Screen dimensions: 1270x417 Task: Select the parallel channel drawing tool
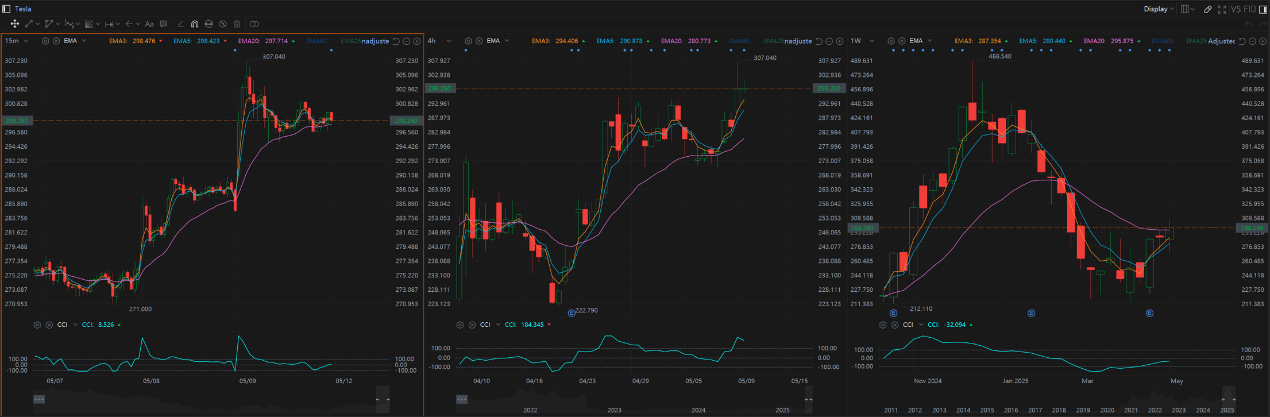pyautogui.click(x=49, y=23)
